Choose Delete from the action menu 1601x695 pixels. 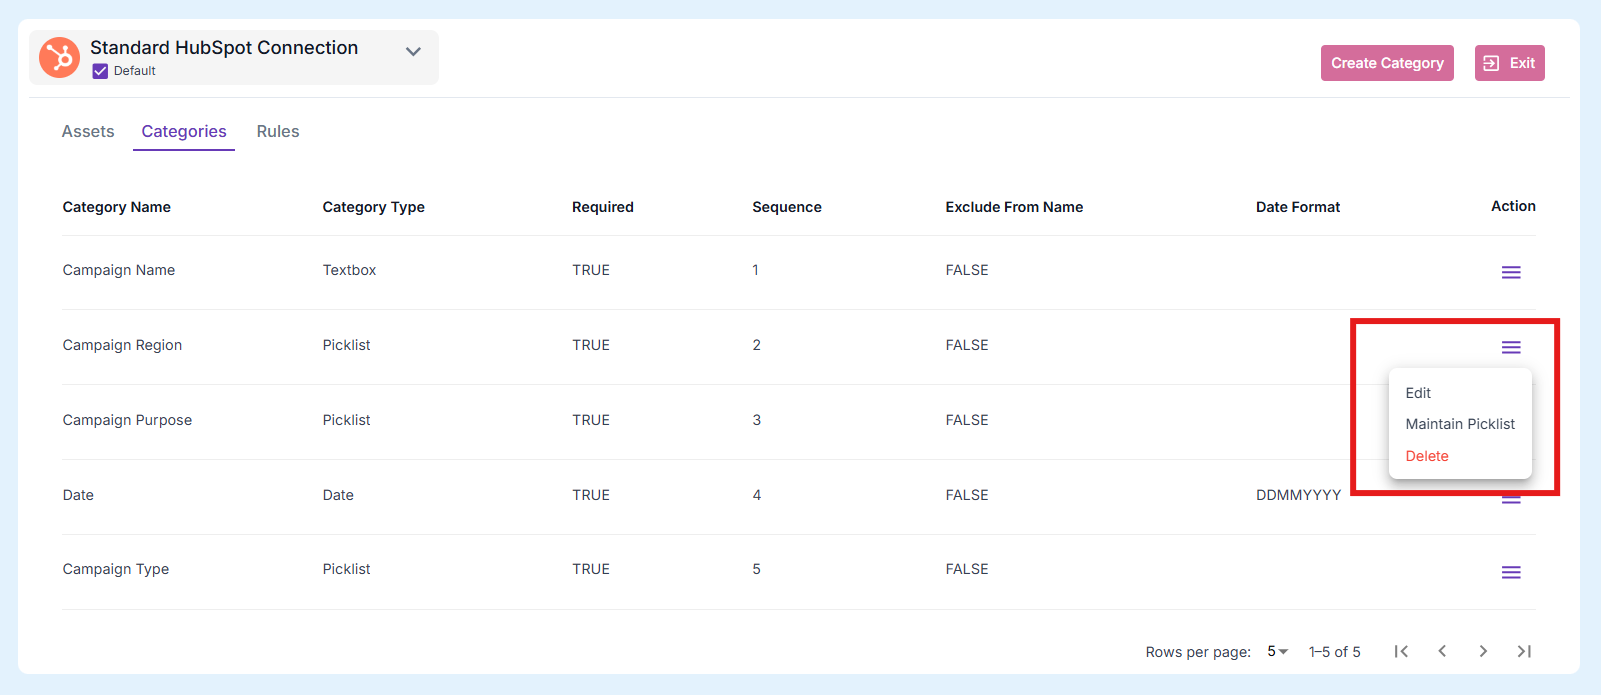(1427, 456)
